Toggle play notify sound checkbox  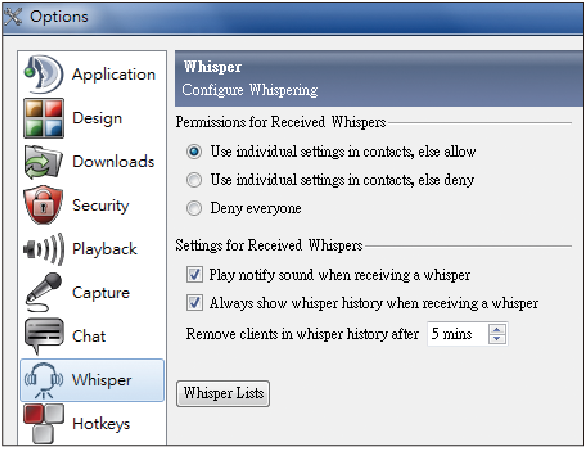coord(194,274)
